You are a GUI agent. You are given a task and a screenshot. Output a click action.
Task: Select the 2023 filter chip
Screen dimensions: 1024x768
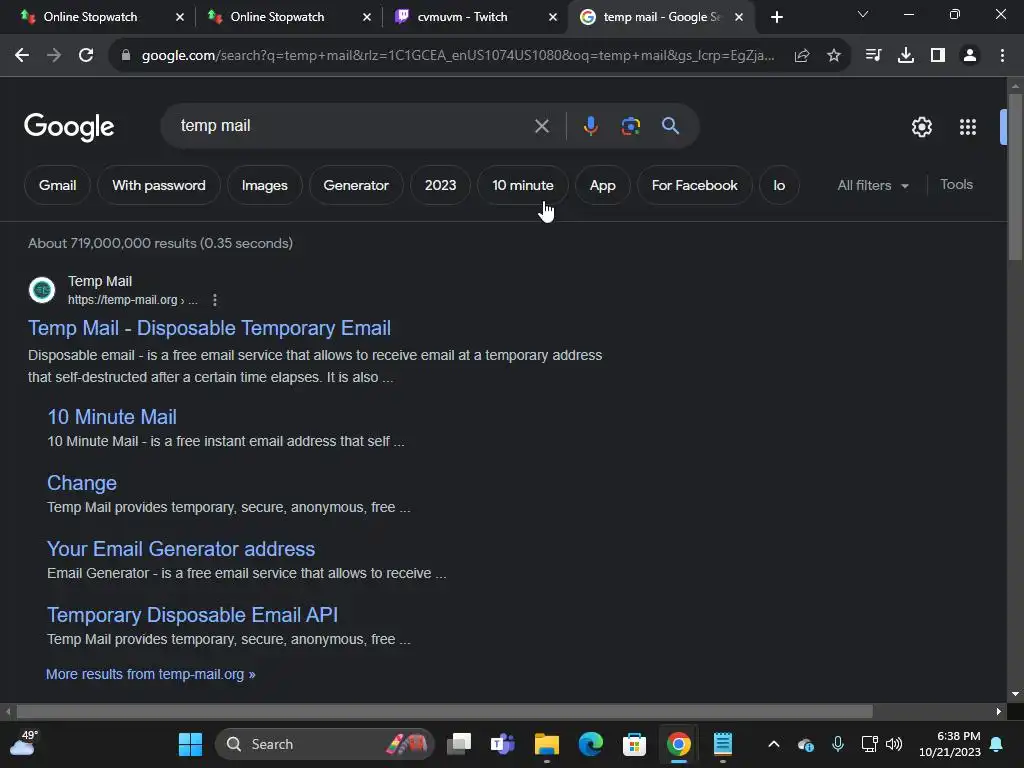[440, 185]
